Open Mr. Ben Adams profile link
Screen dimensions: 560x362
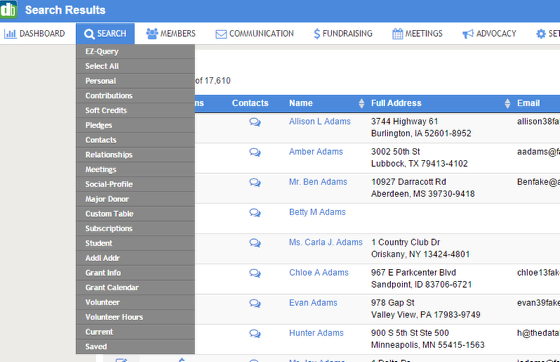click(318, 182)
